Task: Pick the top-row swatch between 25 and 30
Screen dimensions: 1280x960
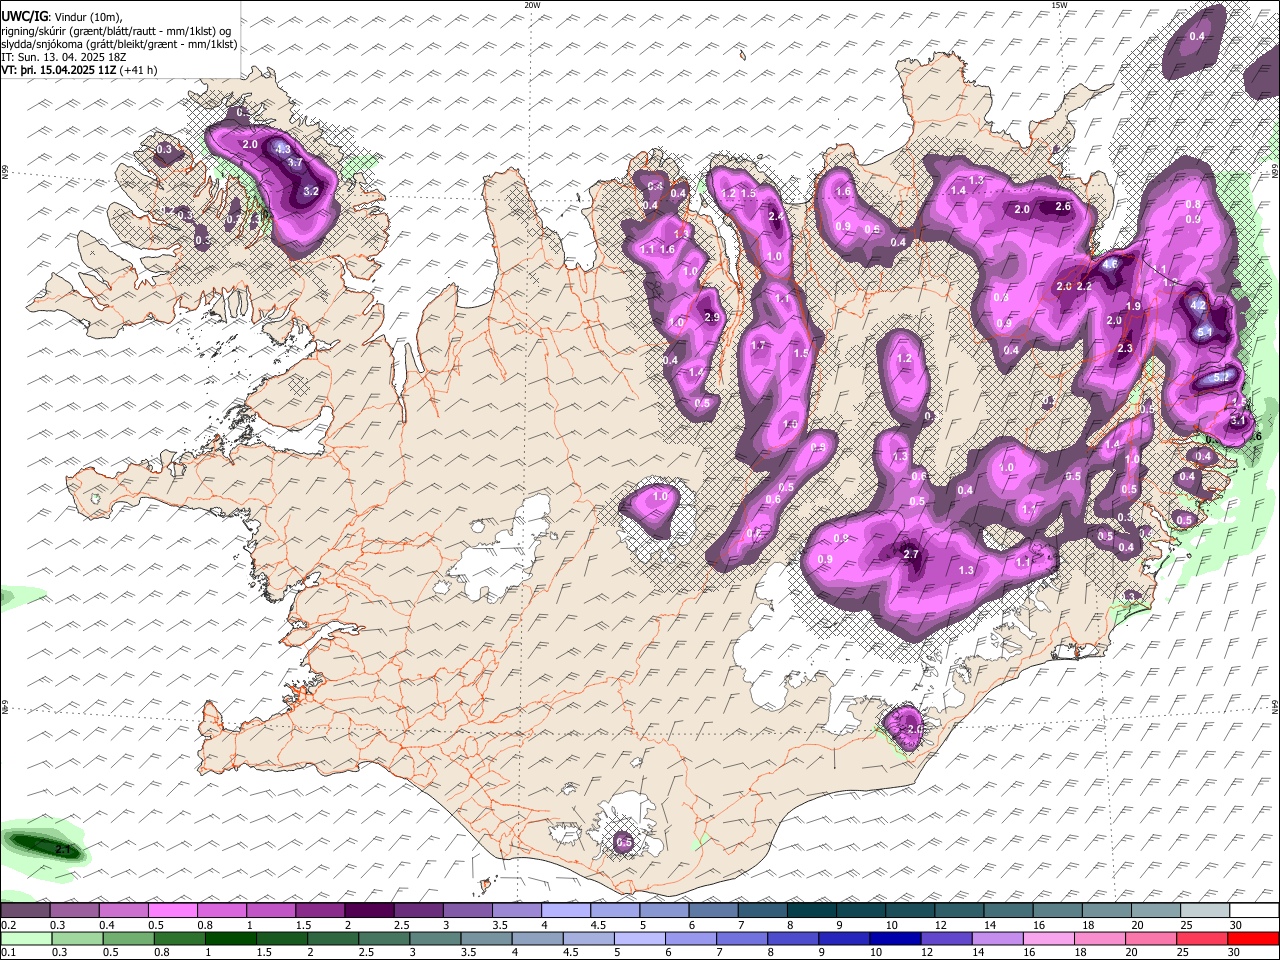Action: (1205, 911)
